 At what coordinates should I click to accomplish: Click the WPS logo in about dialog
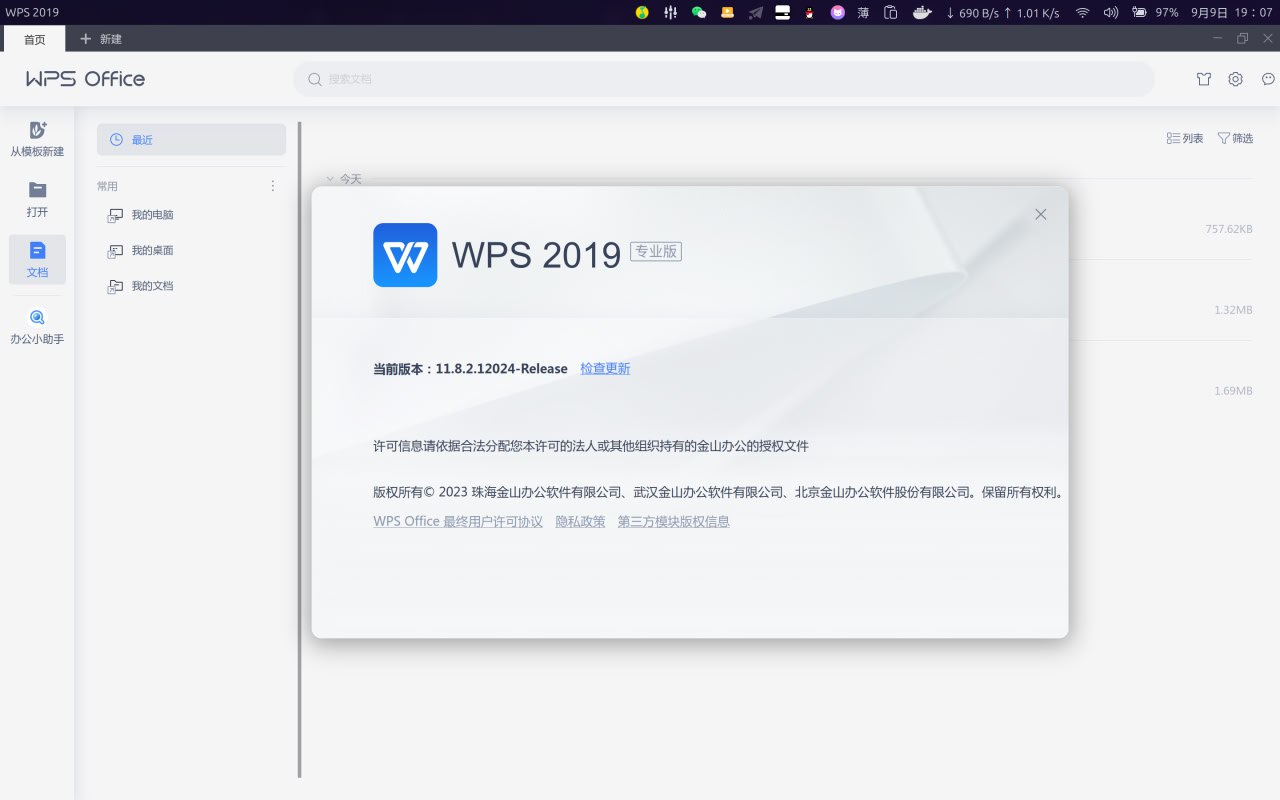405,255
